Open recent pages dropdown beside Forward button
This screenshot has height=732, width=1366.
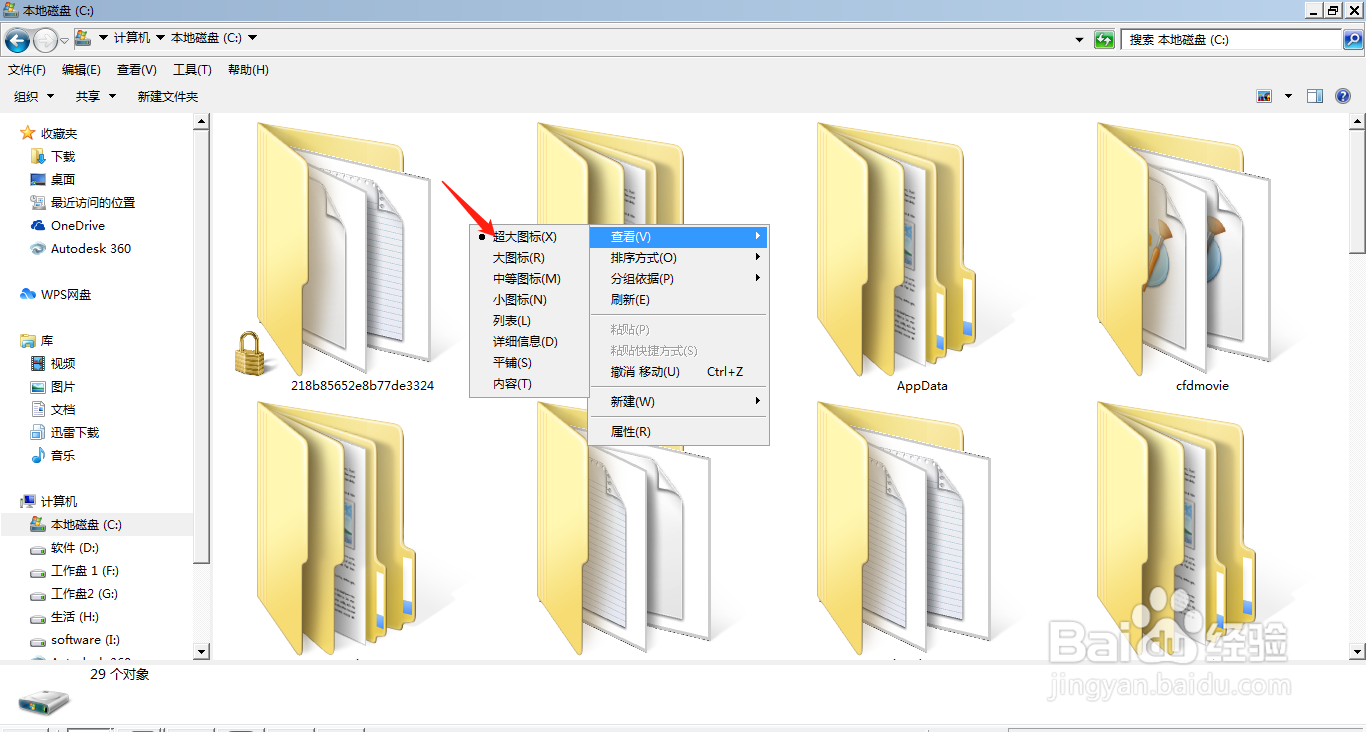pyautogui.click(x=65, y=40)
